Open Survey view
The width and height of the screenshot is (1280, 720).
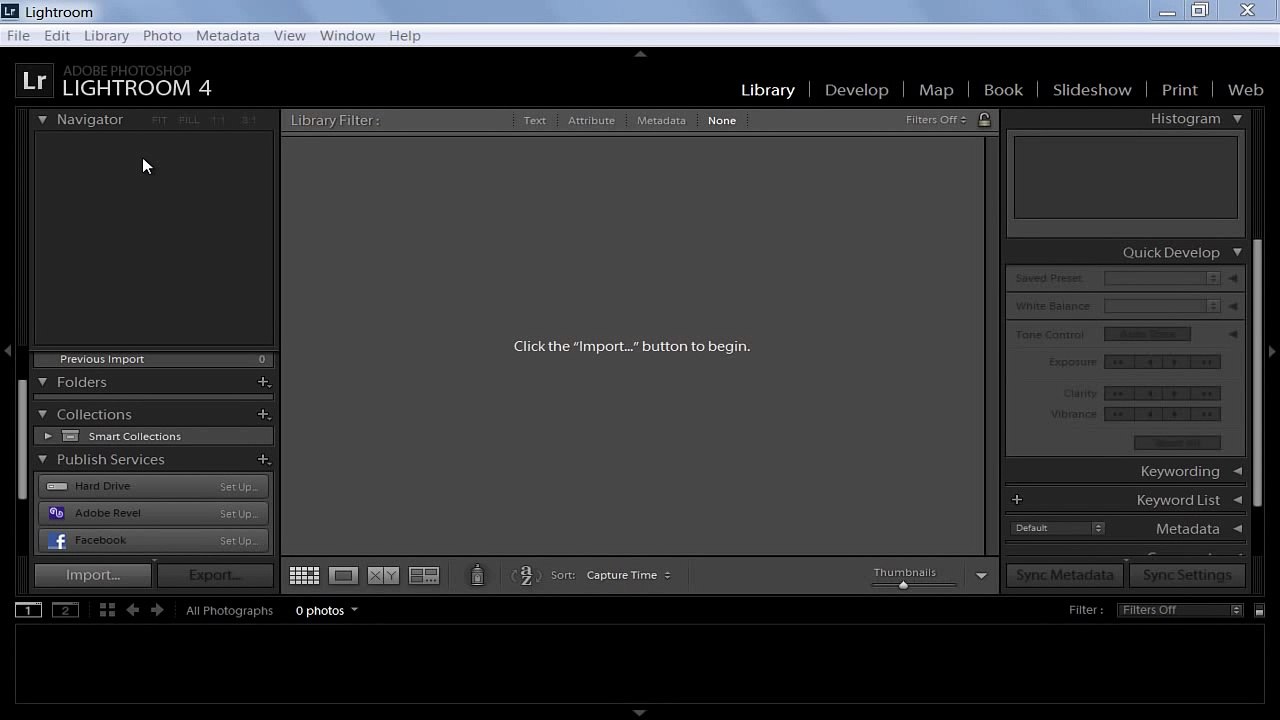[424, 575]
